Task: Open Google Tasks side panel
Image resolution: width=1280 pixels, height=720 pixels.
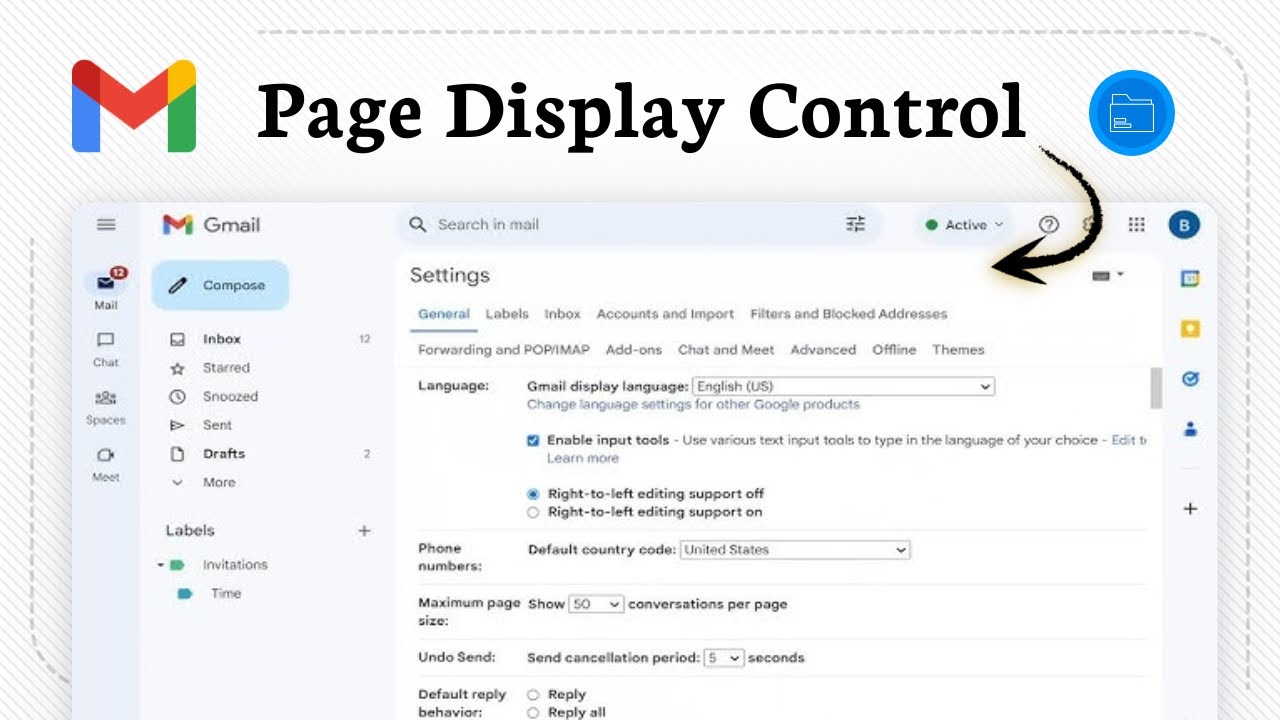Action: coord(1190,379)
